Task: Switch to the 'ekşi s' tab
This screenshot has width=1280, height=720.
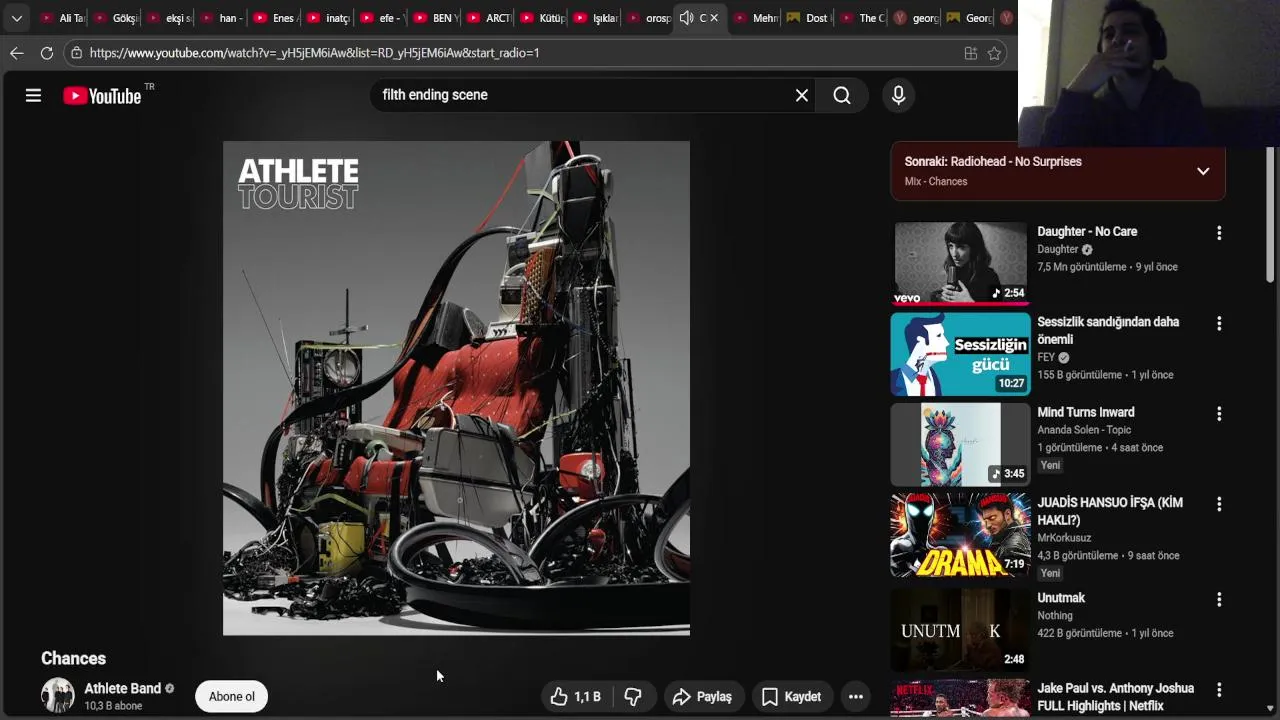Action: point(168,18)
